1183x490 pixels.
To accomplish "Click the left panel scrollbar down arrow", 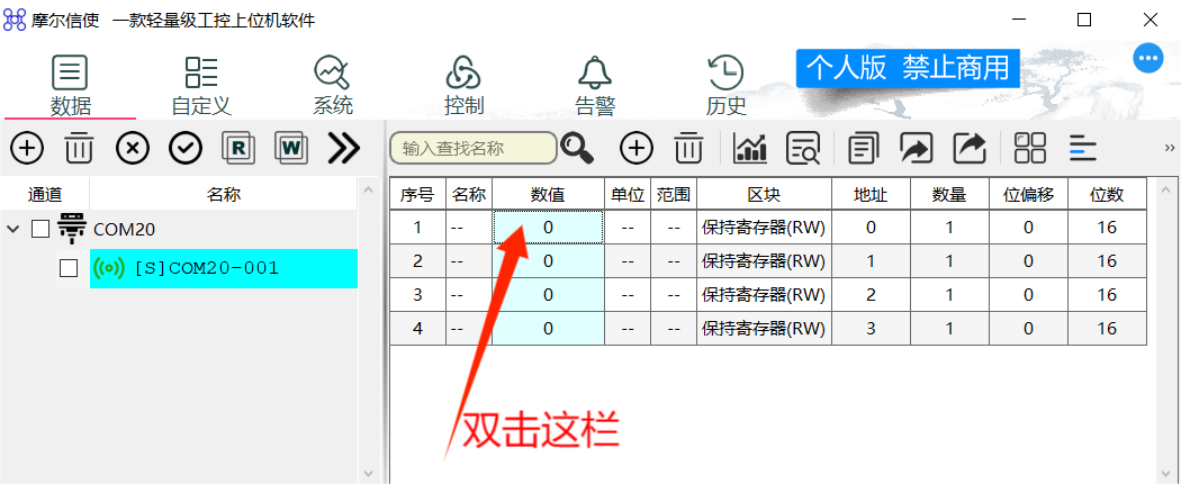I will click(368, 474).
